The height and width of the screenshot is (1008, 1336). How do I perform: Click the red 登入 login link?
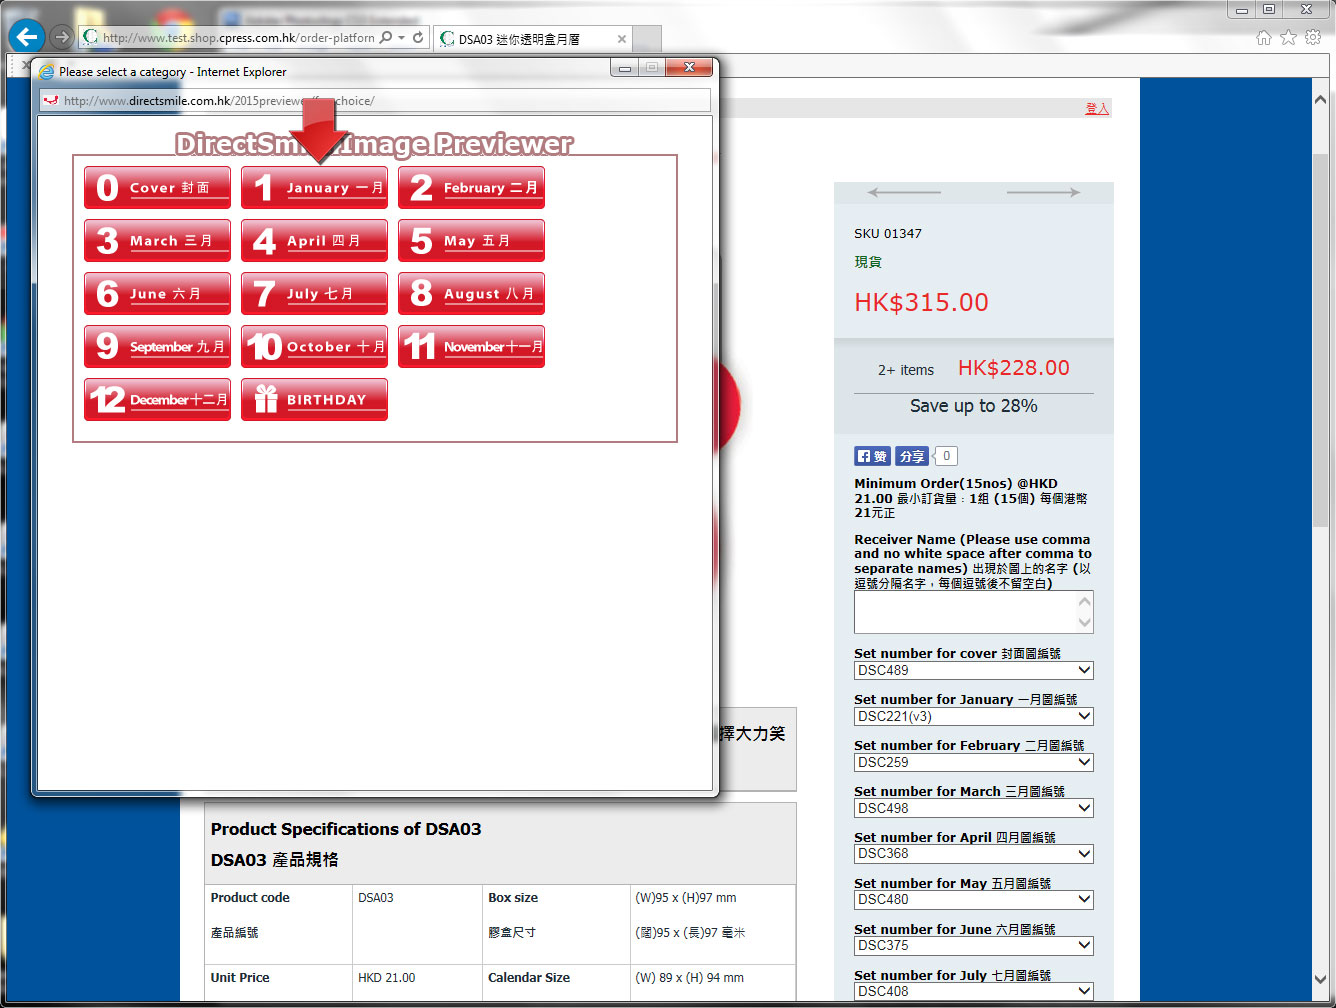pos(1097,108)
